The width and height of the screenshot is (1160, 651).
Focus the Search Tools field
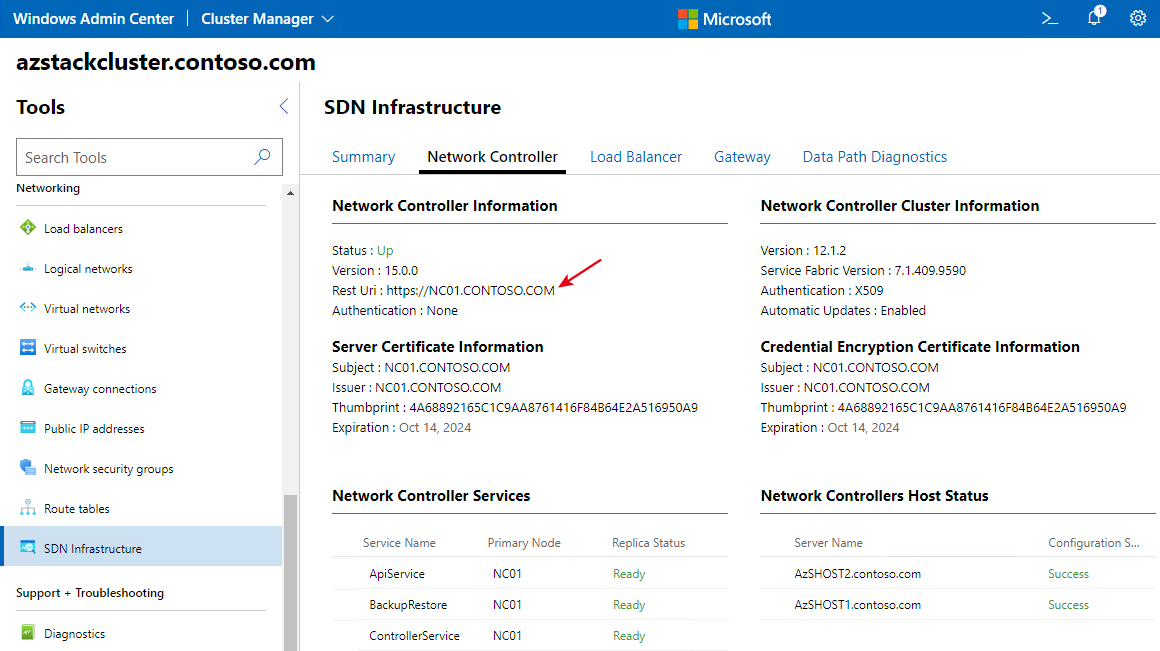tap(149, 157)
